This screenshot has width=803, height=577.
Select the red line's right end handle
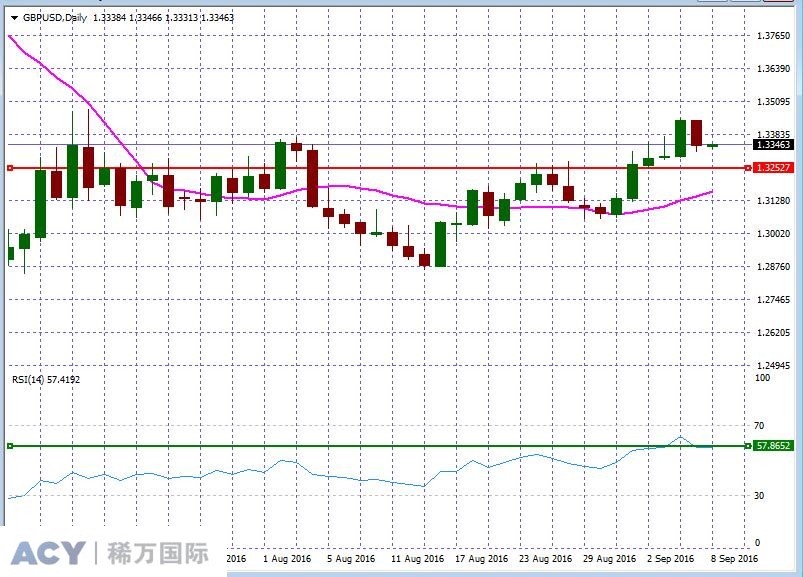coord(748,168)
